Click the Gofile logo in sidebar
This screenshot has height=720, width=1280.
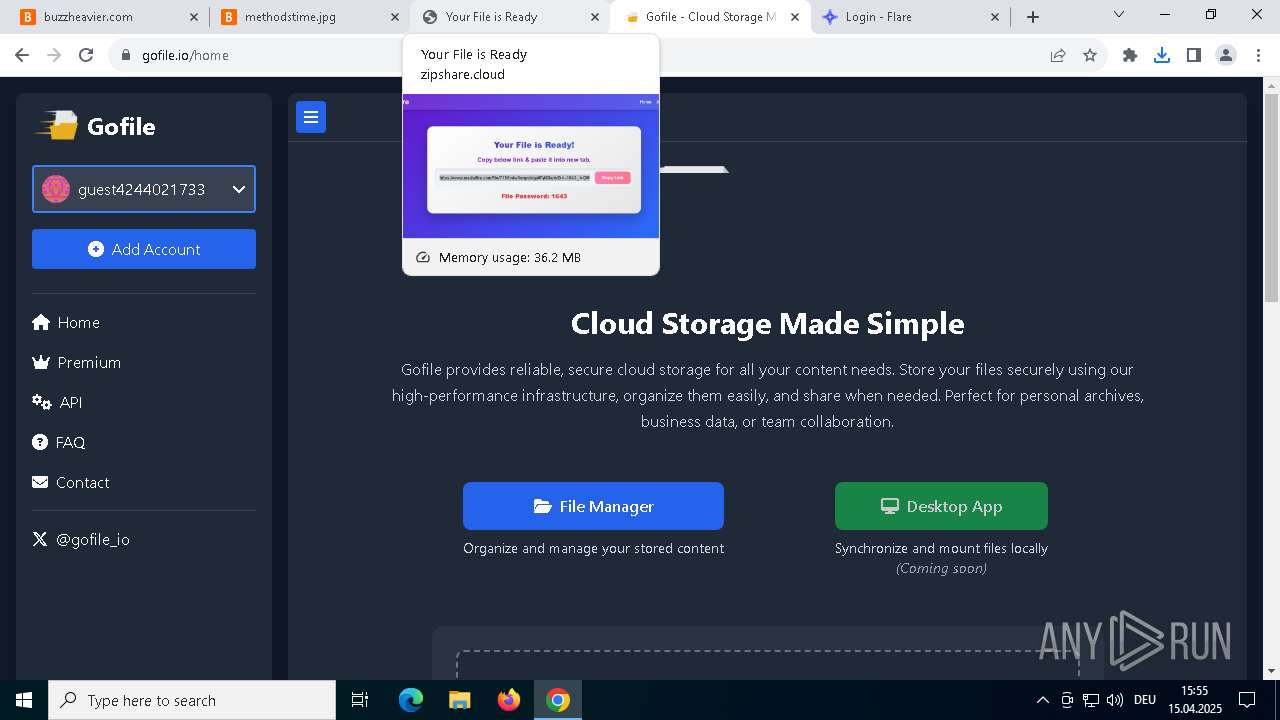96,126
